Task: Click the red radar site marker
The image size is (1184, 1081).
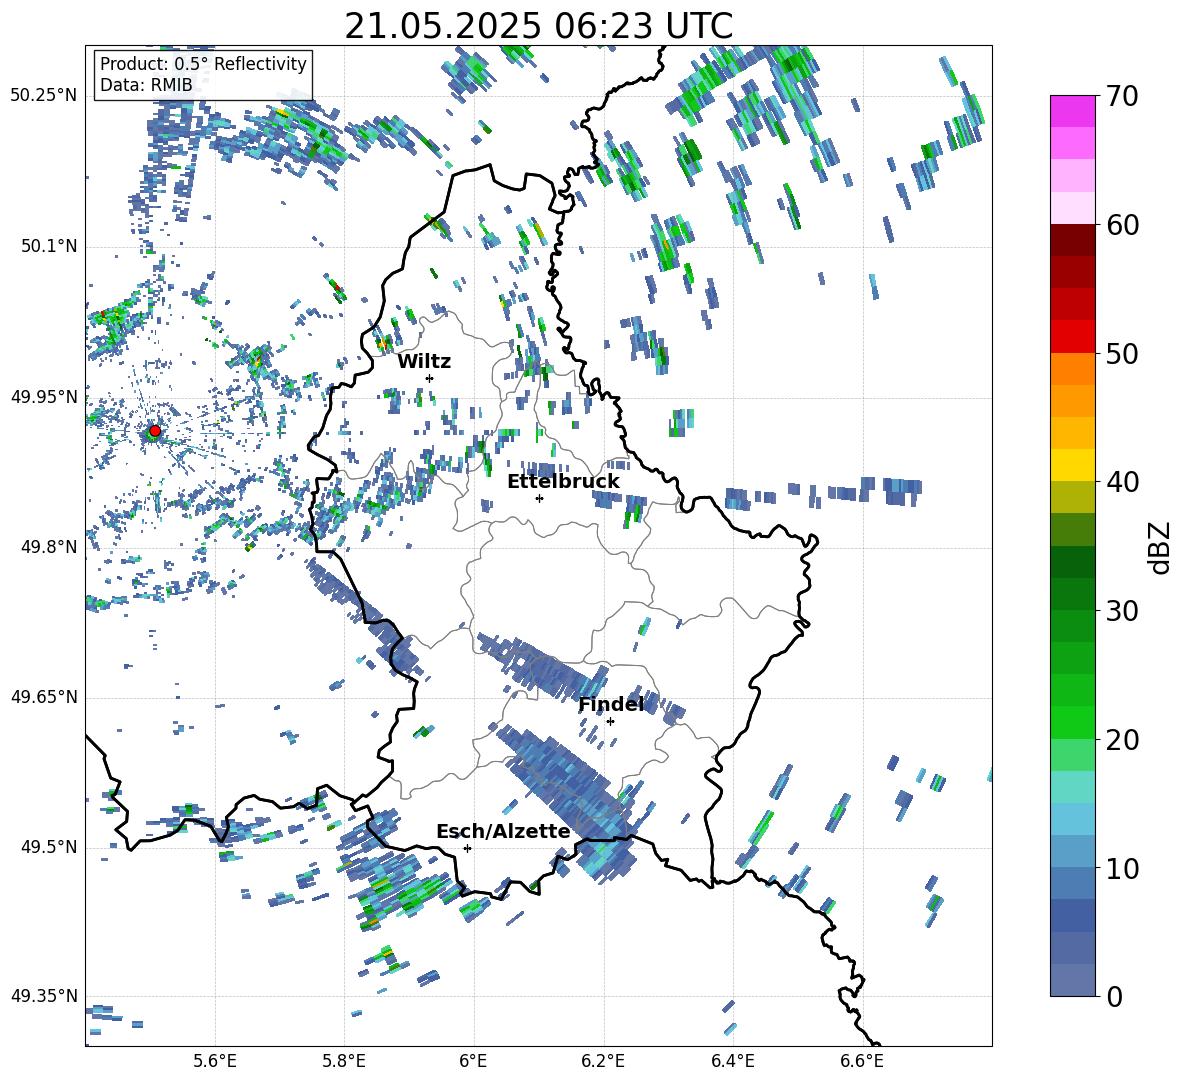Action: coord(155,430)
